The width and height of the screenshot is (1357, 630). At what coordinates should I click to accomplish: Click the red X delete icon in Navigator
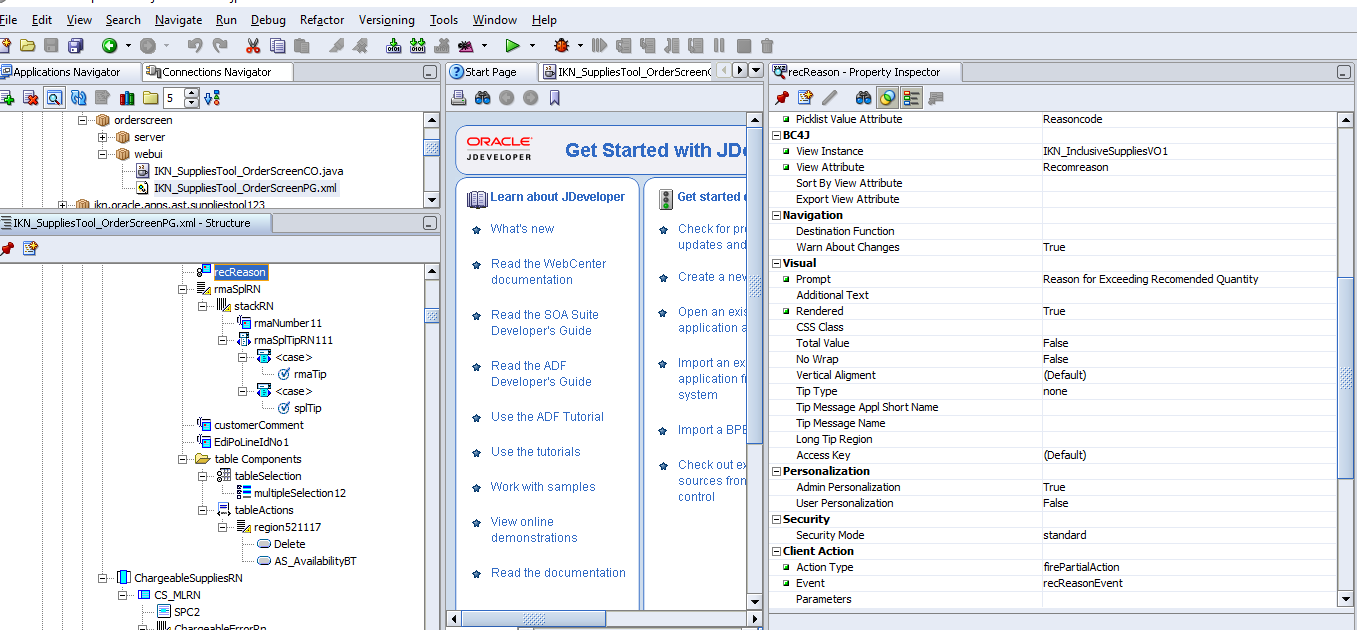[x=31, y=97]
